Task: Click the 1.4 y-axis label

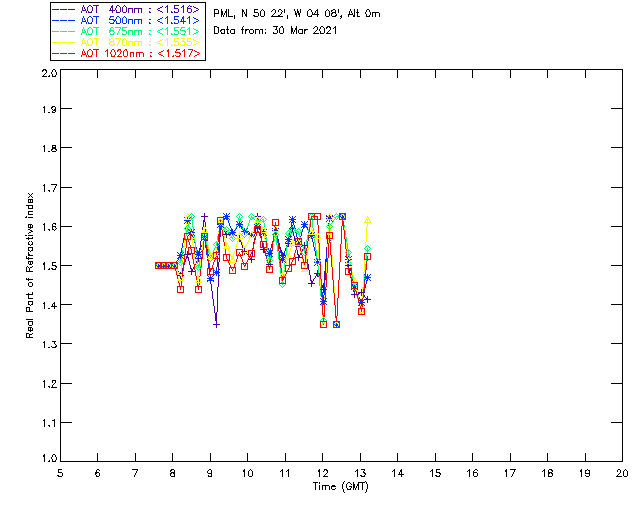Action: tap(49, 305)
